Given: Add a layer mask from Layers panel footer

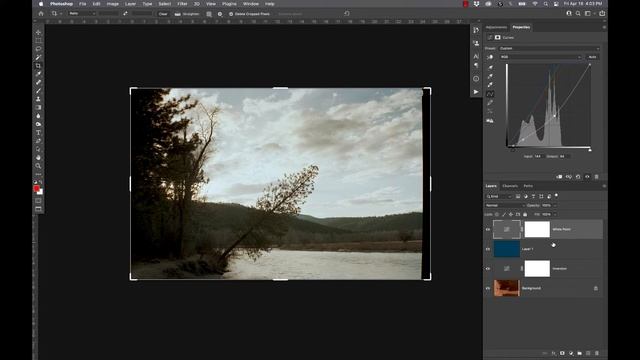Looking at the screenshot, I should (562, 353).
